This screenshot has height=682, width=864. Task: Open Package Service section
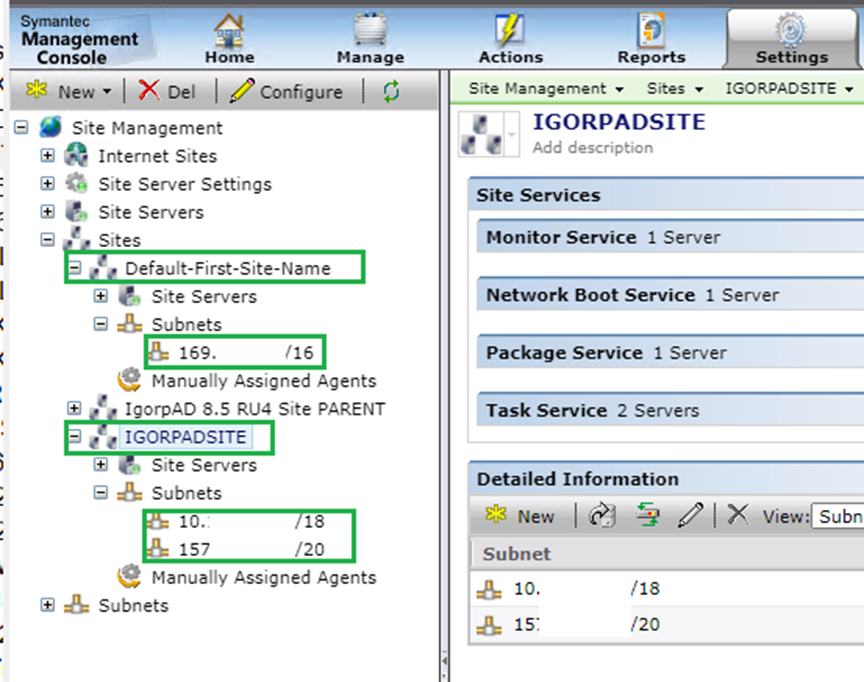[670, 353]
